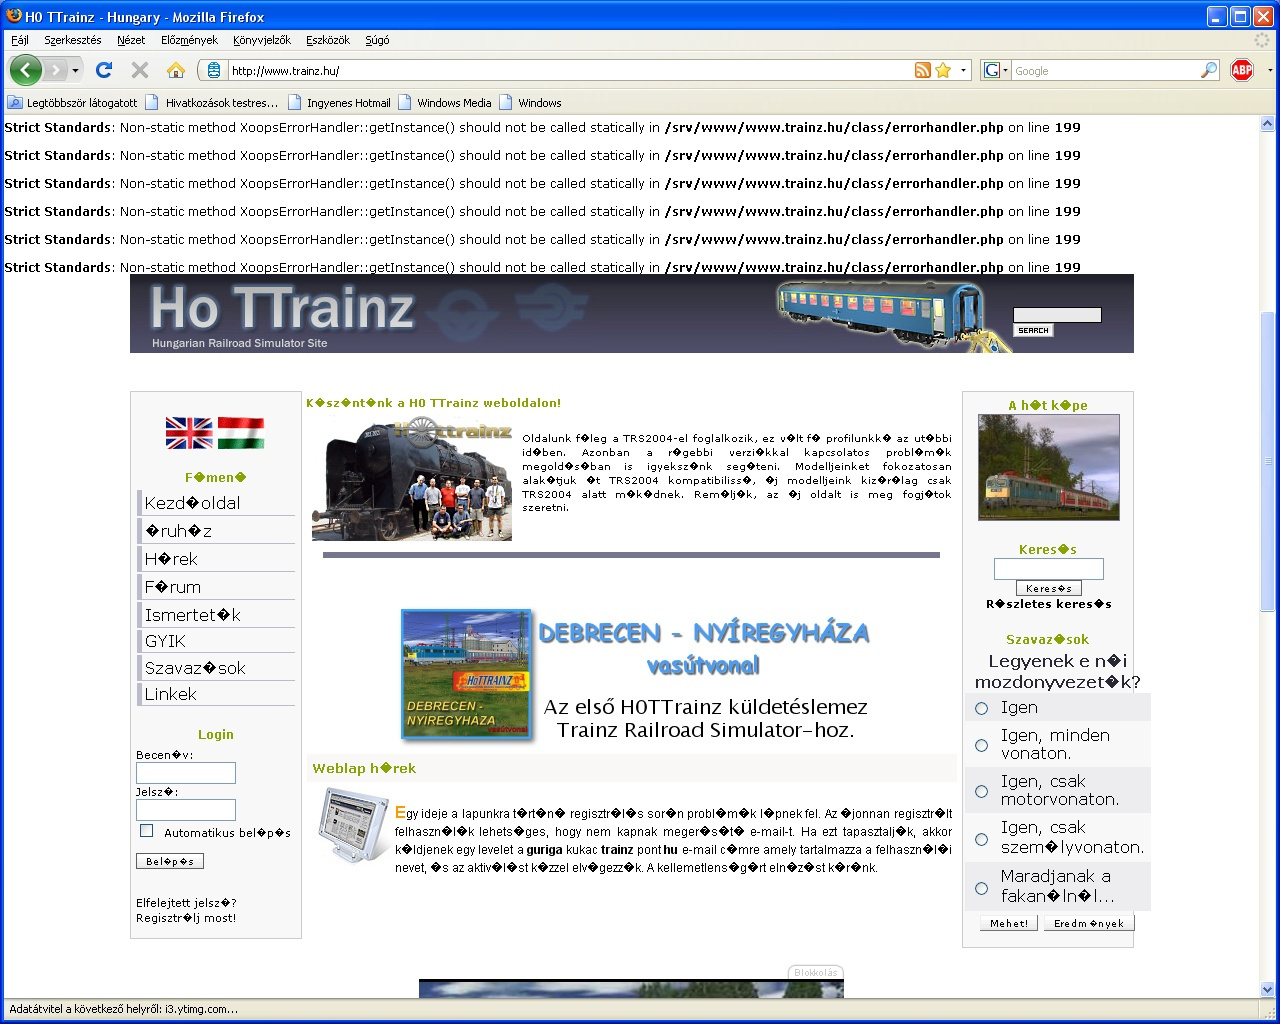Click the Adblock Plus ABP icon
The image size is (1280, 1024).
pos(1242,70)
